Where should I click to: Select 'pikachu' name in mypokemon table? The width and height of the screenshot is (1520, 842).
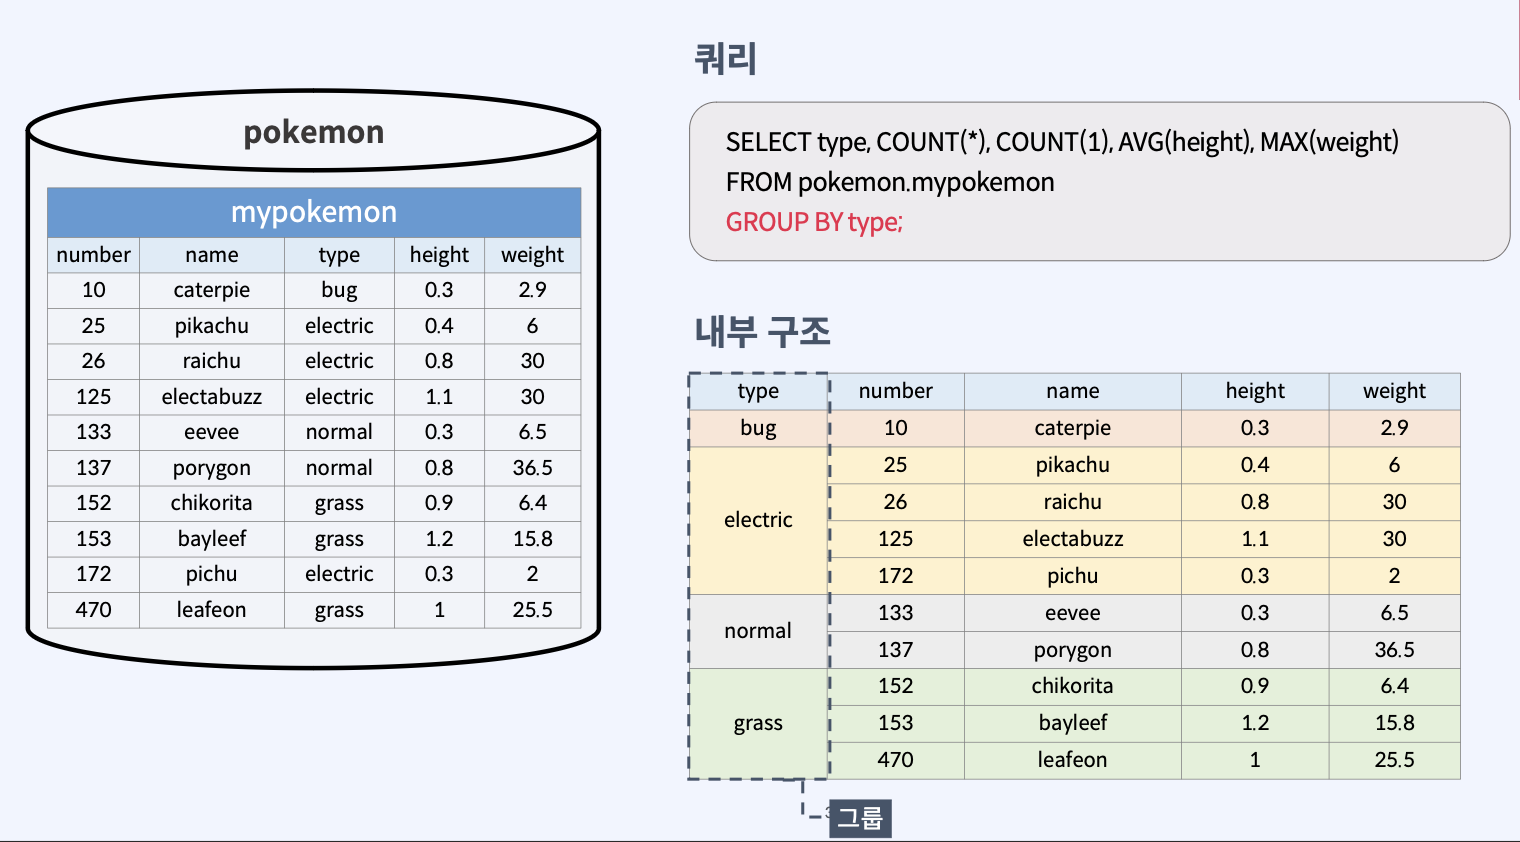point(212,326)
